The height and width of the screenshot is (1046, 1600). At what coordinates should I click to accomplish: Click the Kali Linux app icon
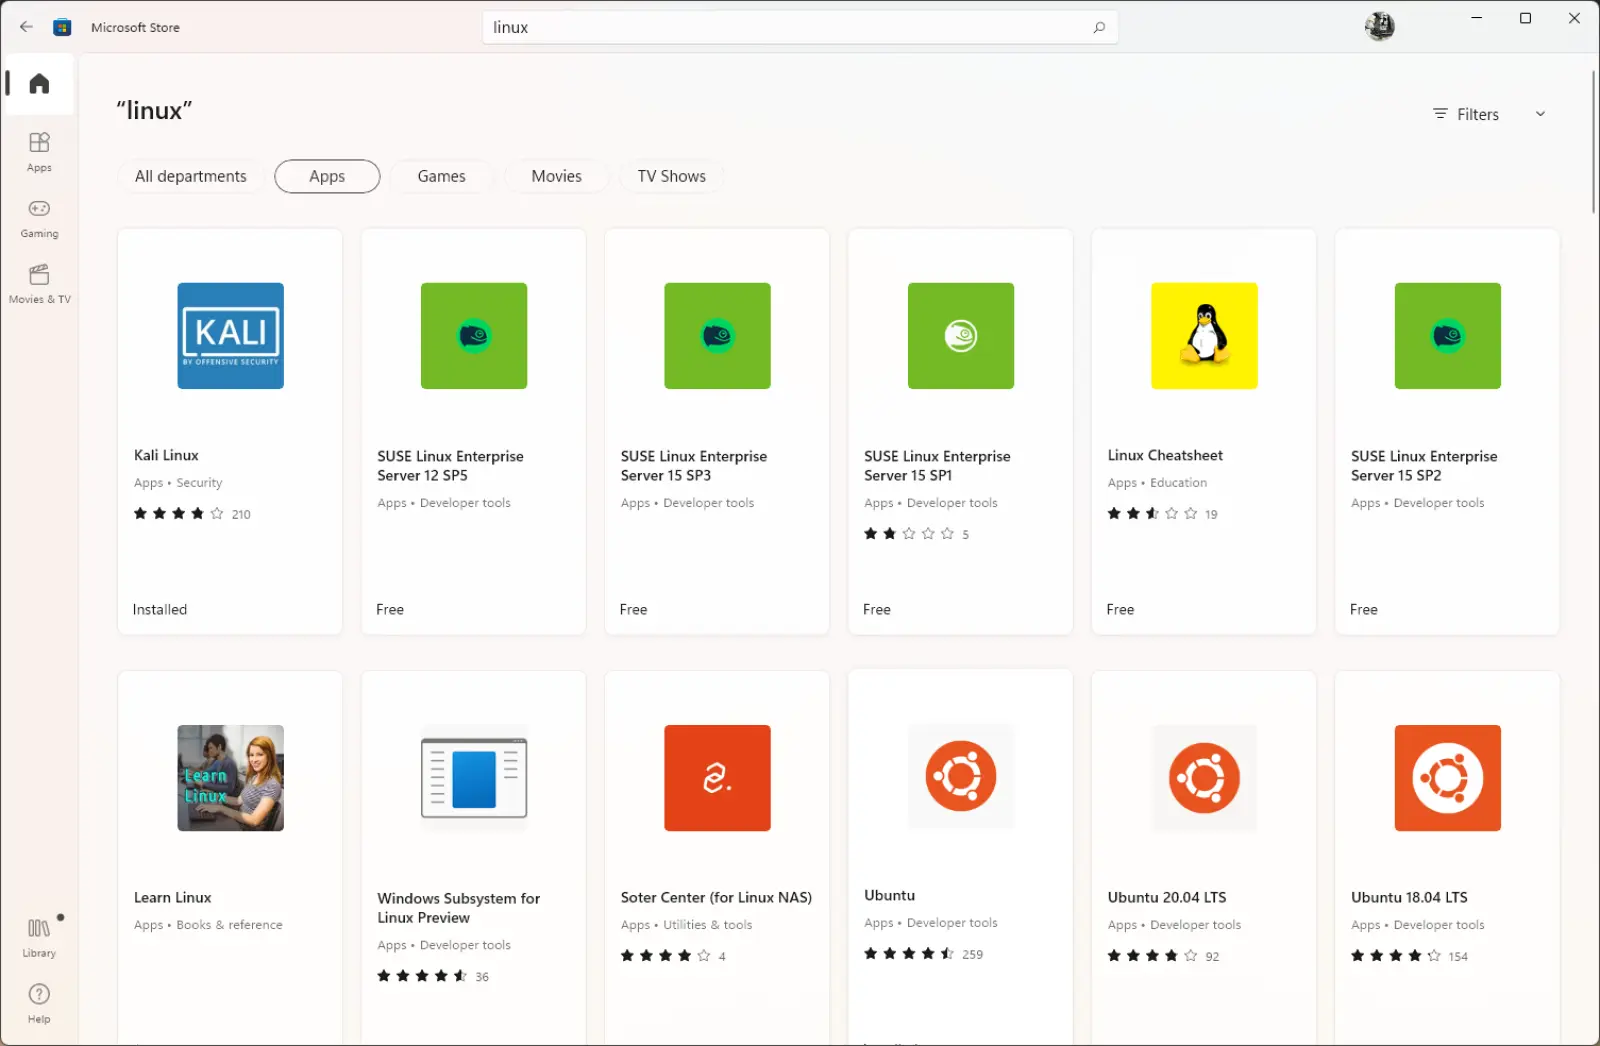pyautogui.click(x=230, y=336)
